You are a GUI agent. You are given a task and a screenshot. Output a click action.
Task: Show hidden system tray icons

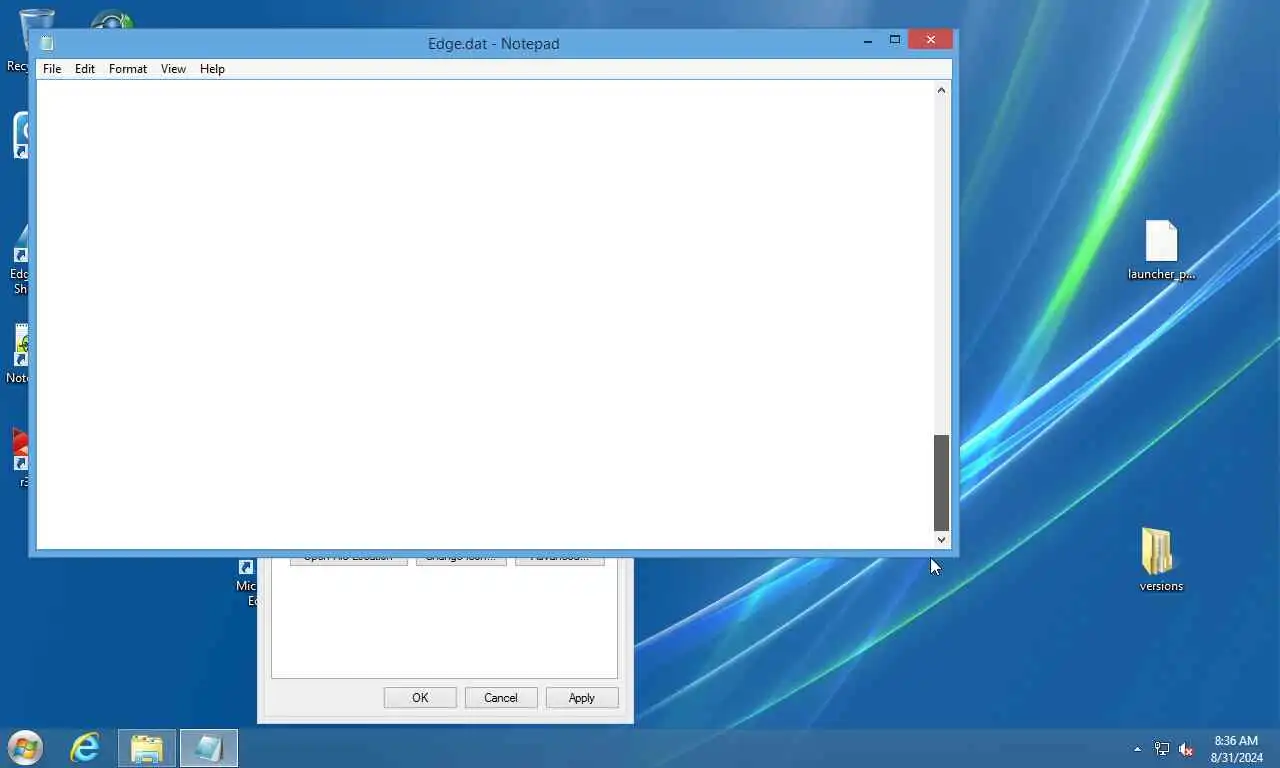[x=1137, y=749]
